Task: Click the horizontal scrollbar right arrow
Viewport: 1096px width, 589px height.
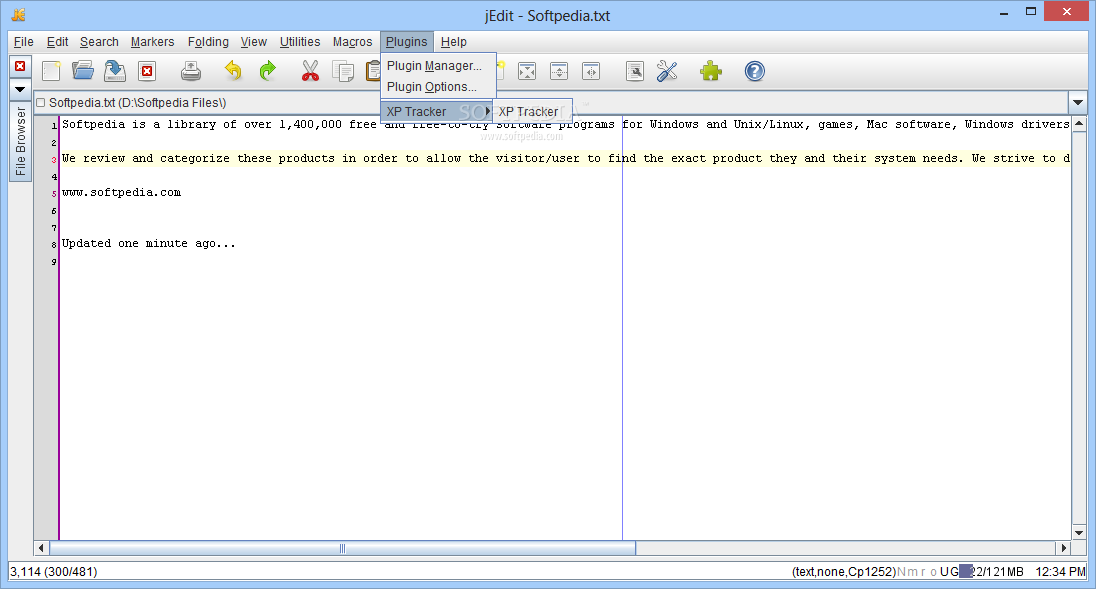Action: click(1064, 548)
